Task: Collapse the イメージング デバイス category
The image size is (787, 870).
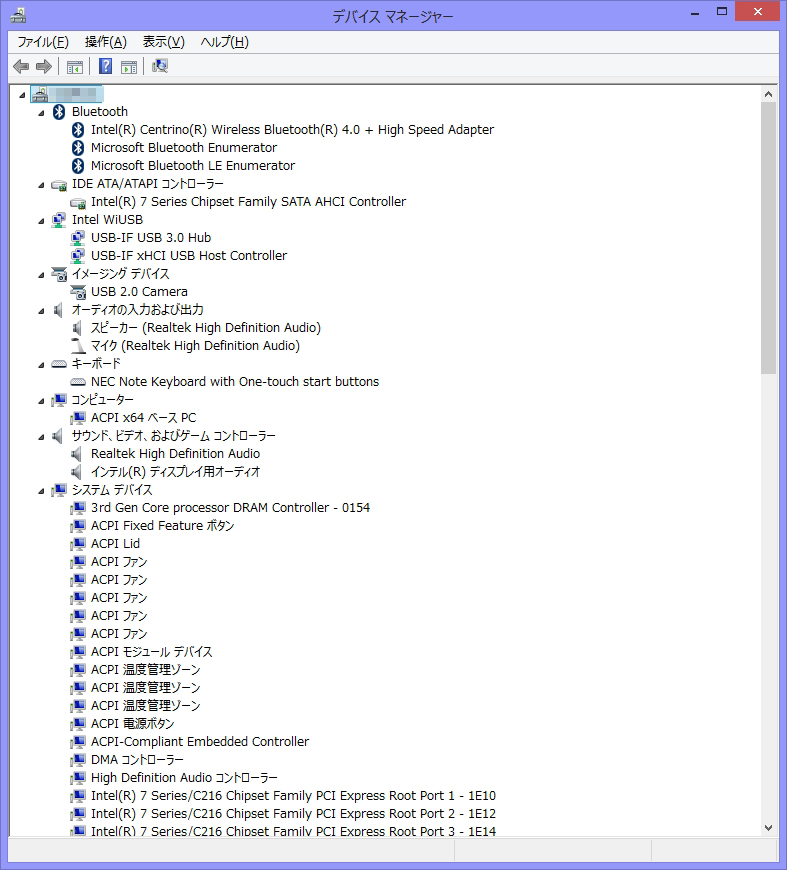Action: (41, 275)
